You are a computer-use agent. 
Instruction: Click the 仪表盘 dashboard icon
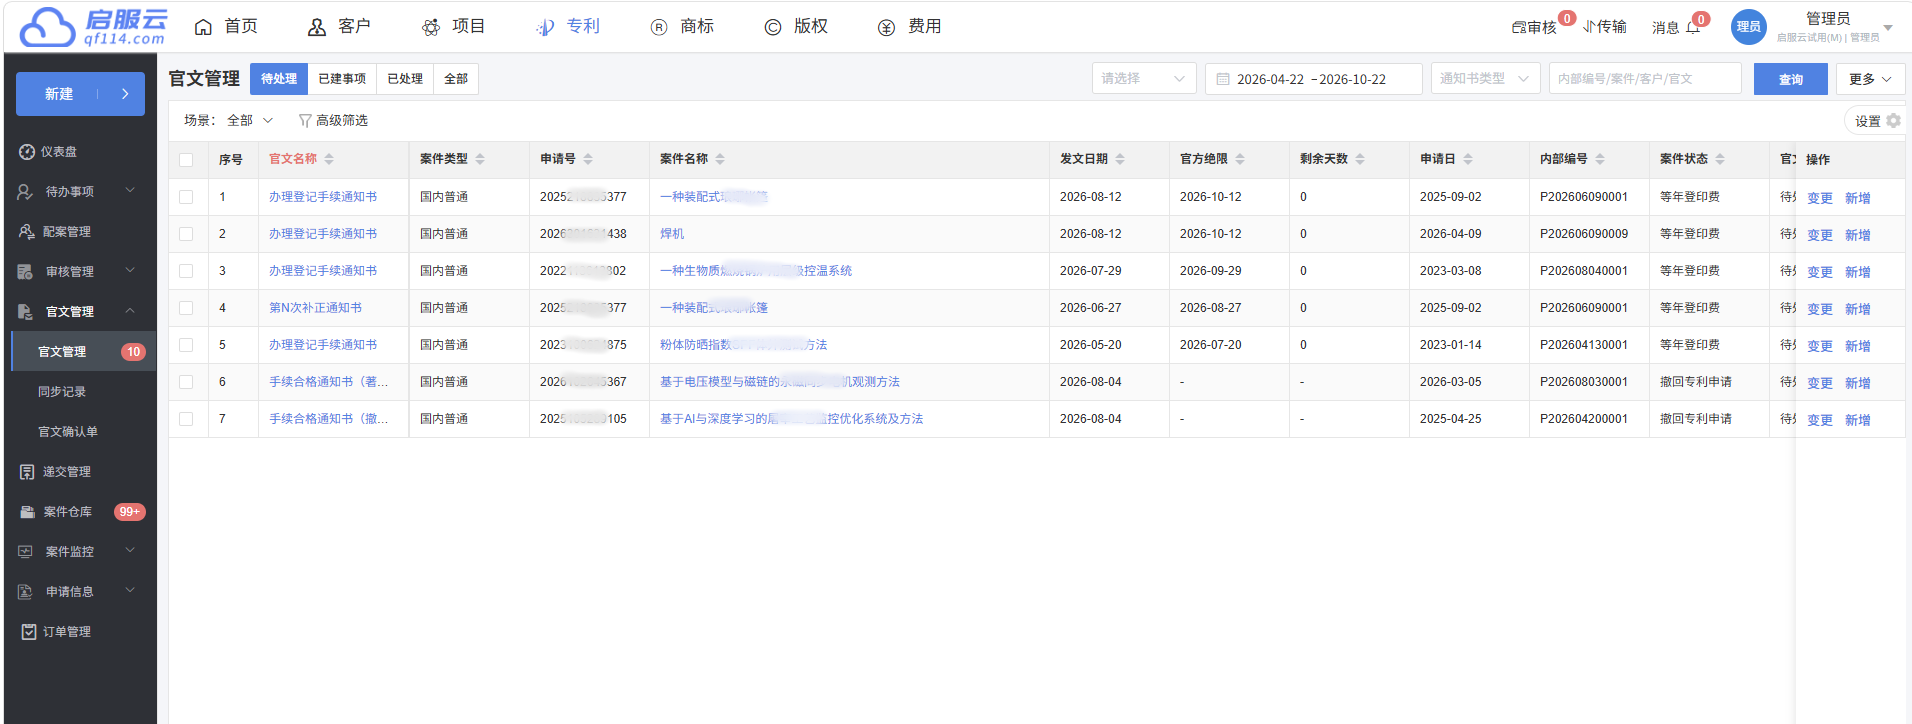tap(27, 152)
